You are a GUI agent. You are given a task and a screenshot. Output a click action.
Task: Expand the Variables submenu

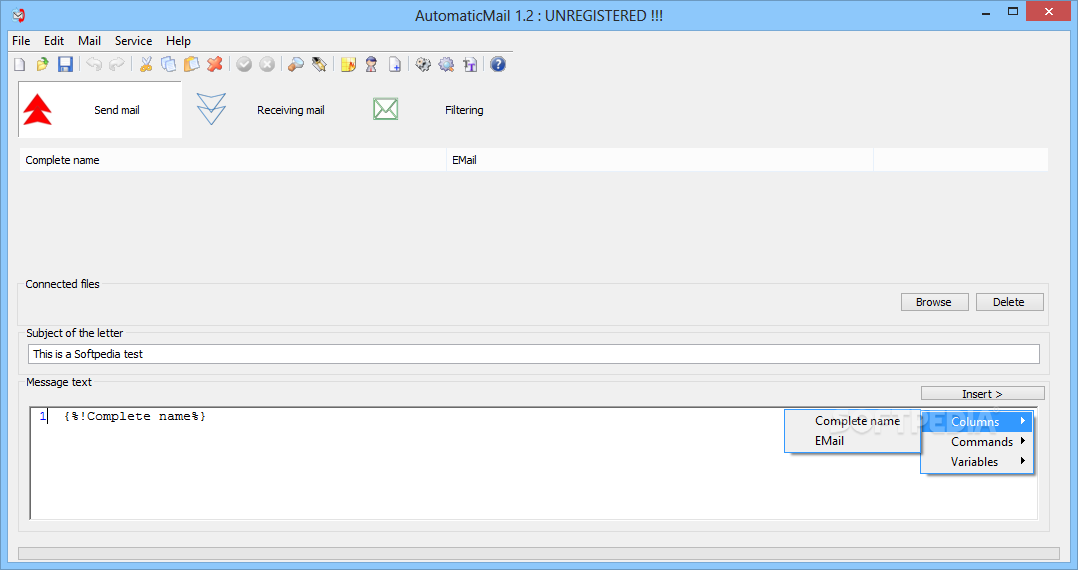click(977, 461)
